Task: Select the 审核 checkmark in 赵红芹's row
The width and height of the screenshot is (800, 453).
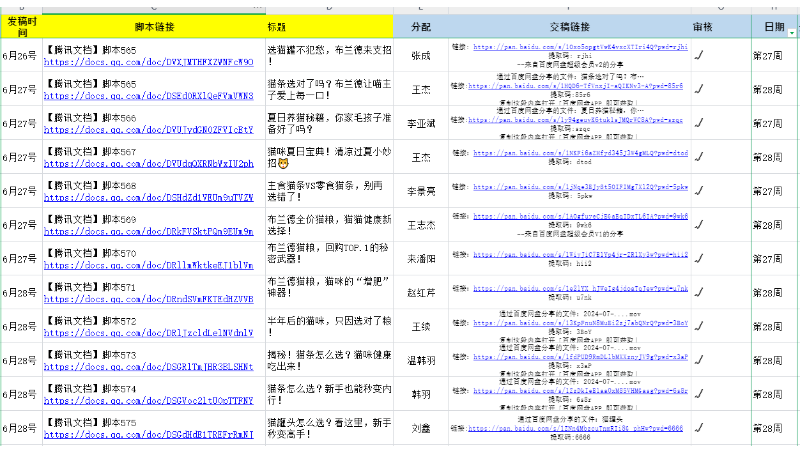Action: [699, 292]
